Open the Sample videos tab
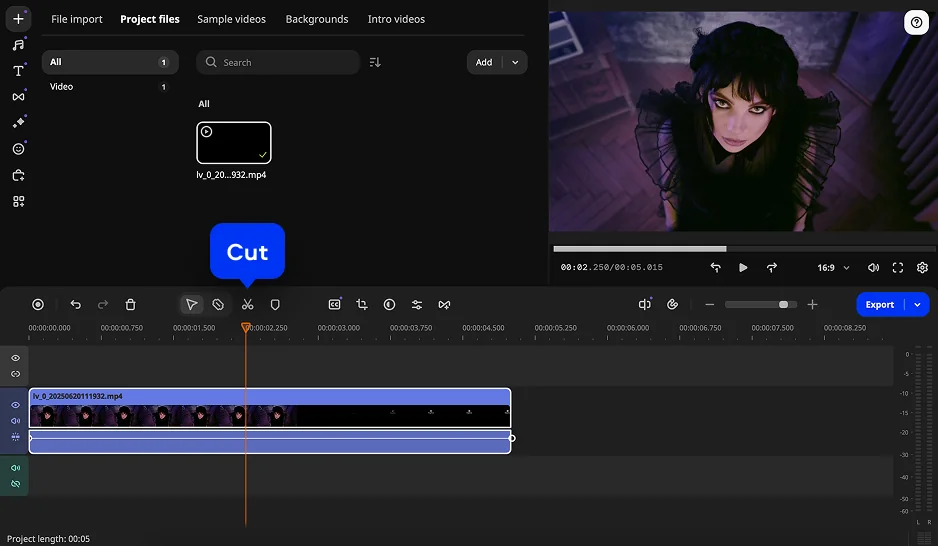Image resolution: width=938 pixels, height=546 pixels. [x=232, y=19]
